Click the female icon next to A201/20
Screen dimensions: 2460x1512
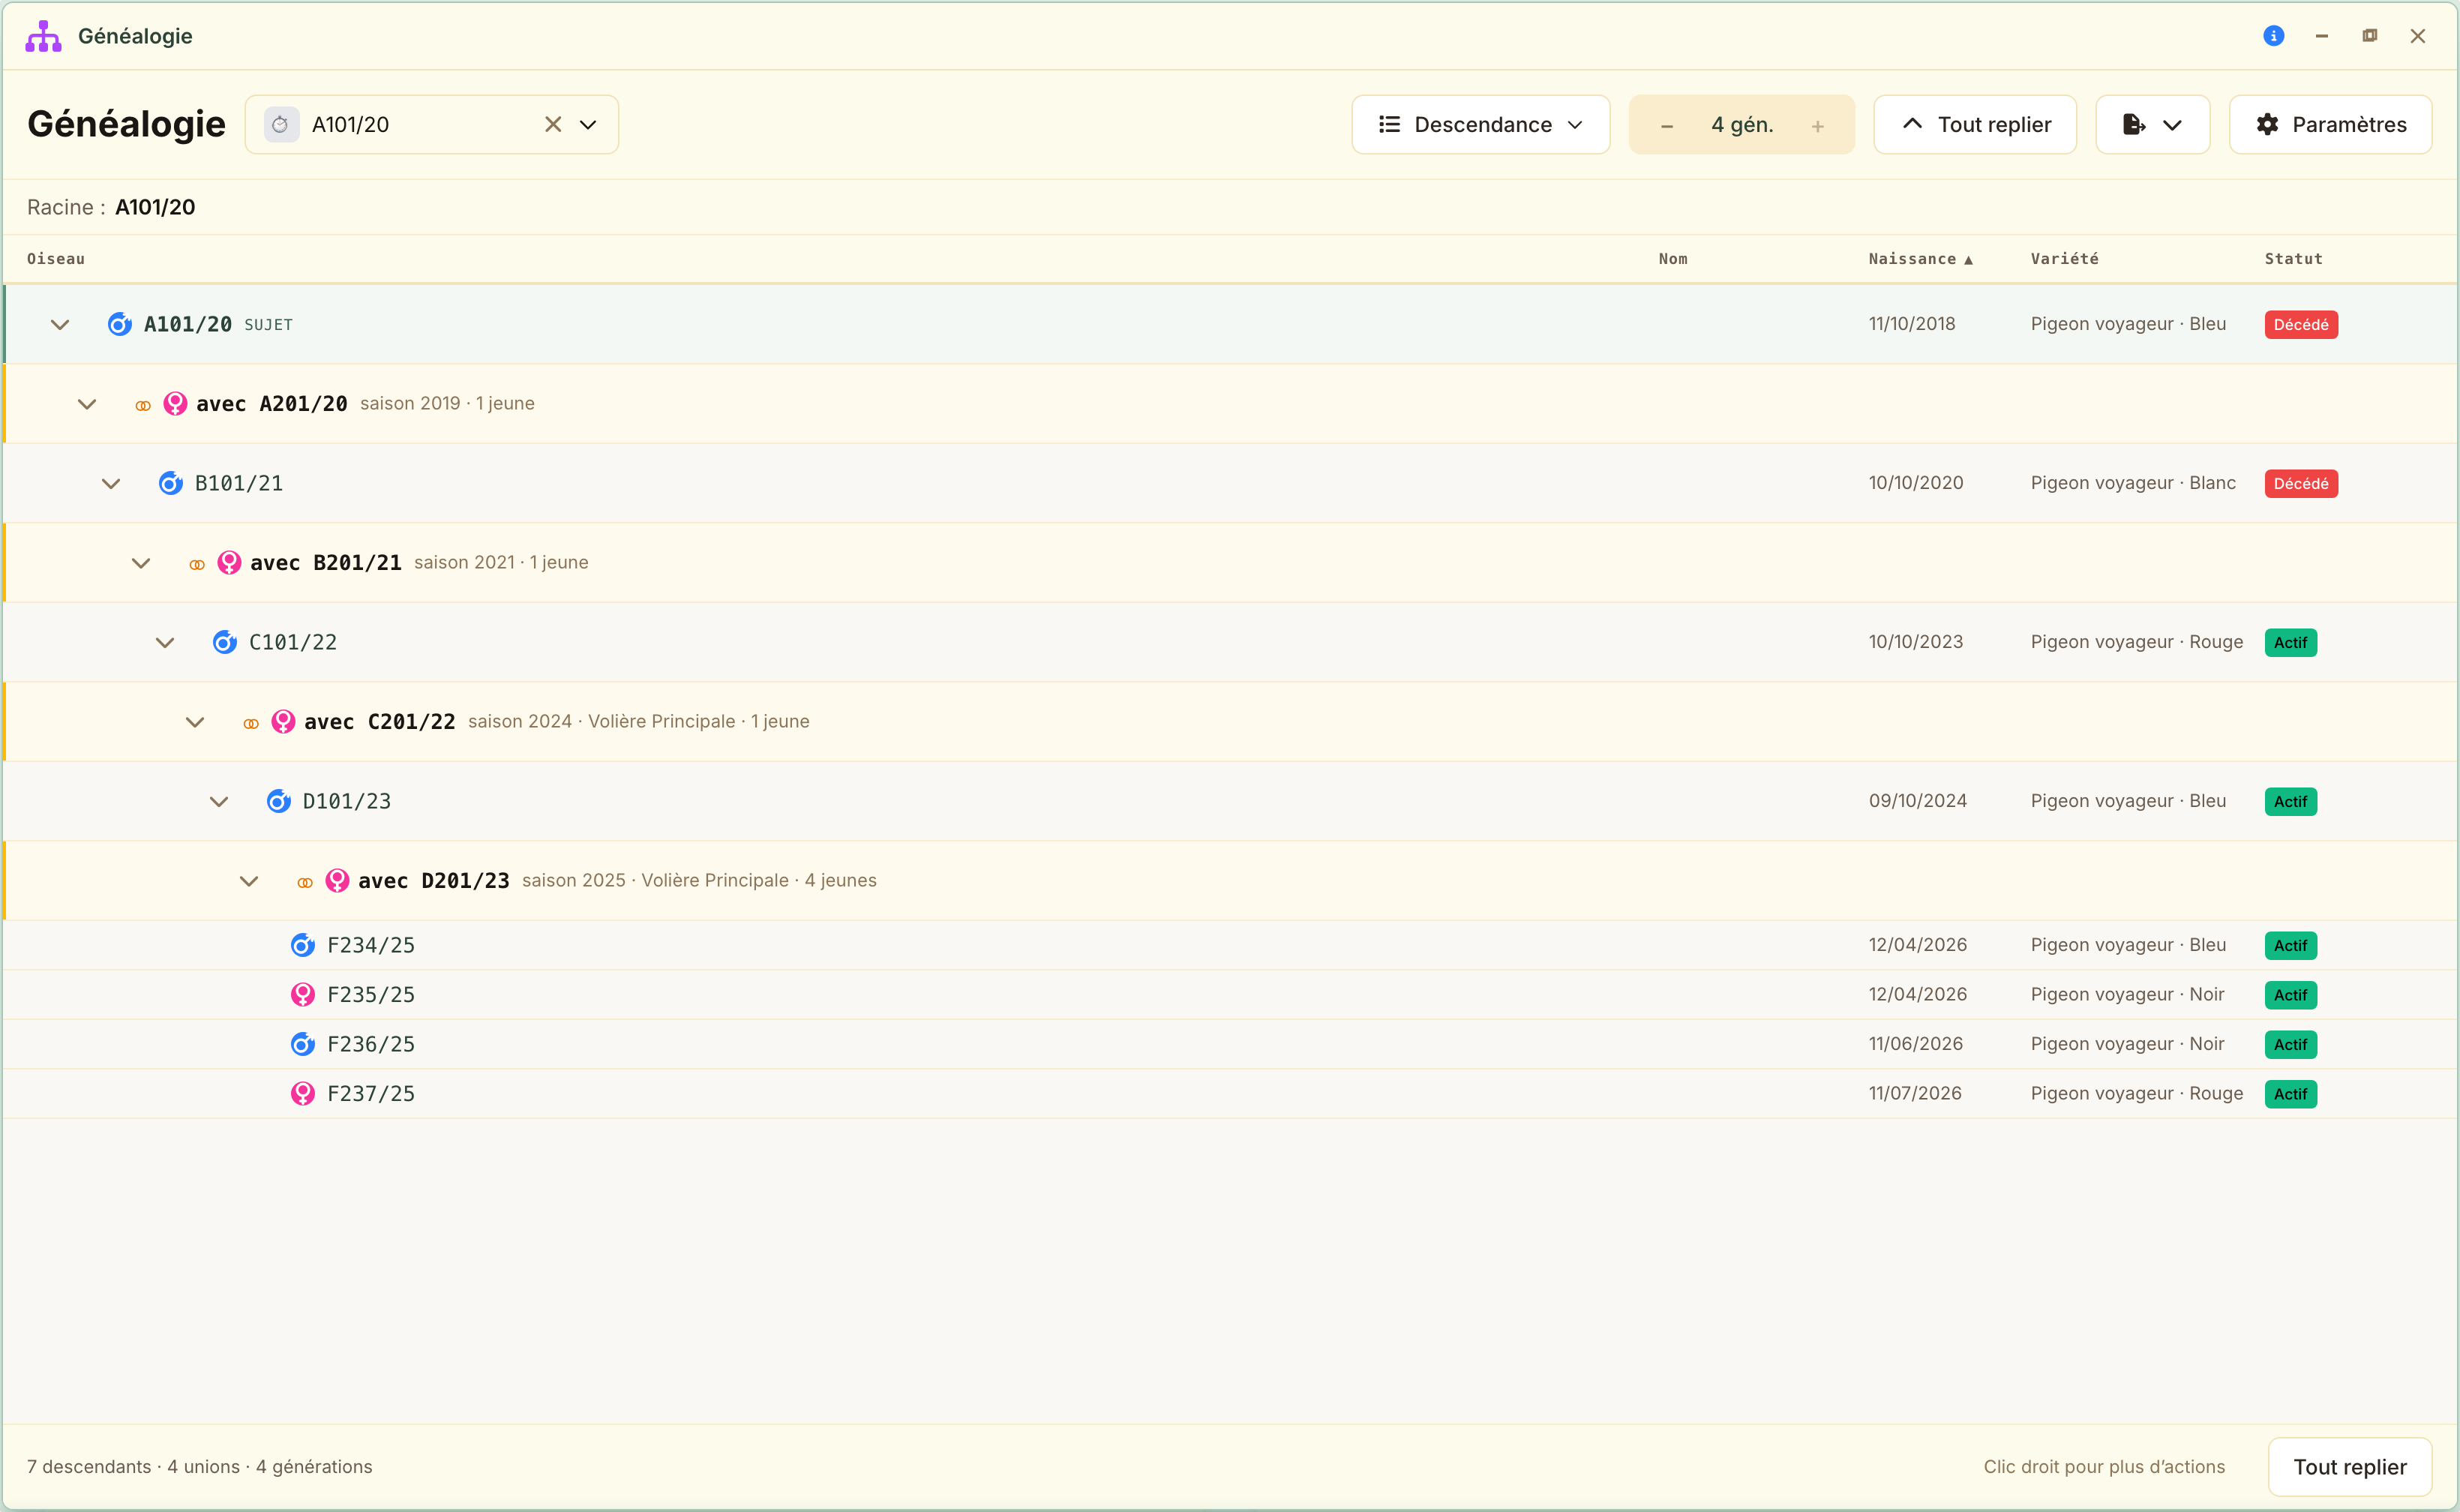tap(175, 403)
